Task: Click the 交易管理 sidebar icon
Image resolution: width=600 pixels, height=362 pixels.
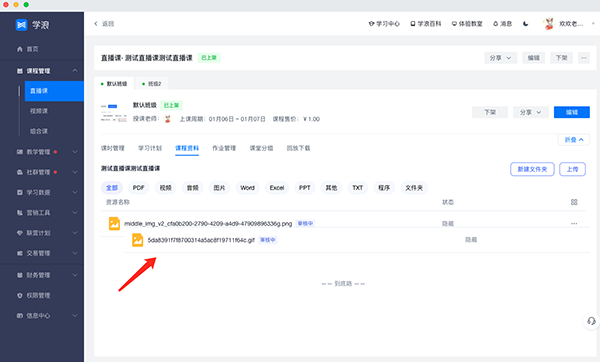Action: pyautogui.click(x=20, y=253)
